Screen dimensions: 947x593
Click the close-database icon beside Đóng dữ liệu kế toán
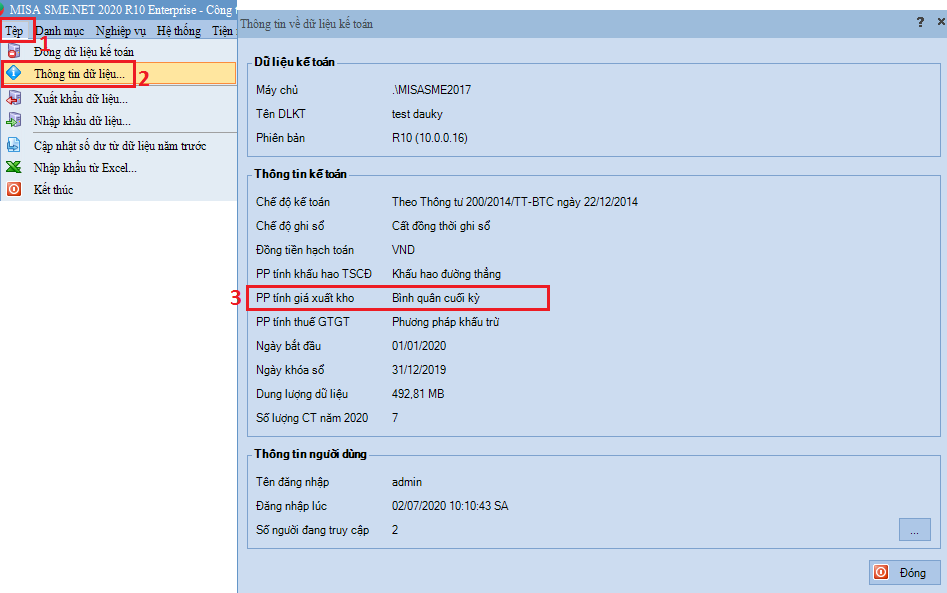(x=14, y=51)
